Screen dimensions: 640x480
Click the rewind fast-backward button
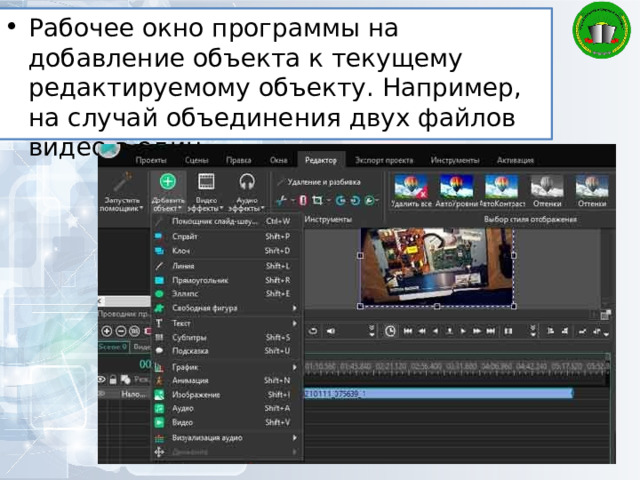(422, 331)
